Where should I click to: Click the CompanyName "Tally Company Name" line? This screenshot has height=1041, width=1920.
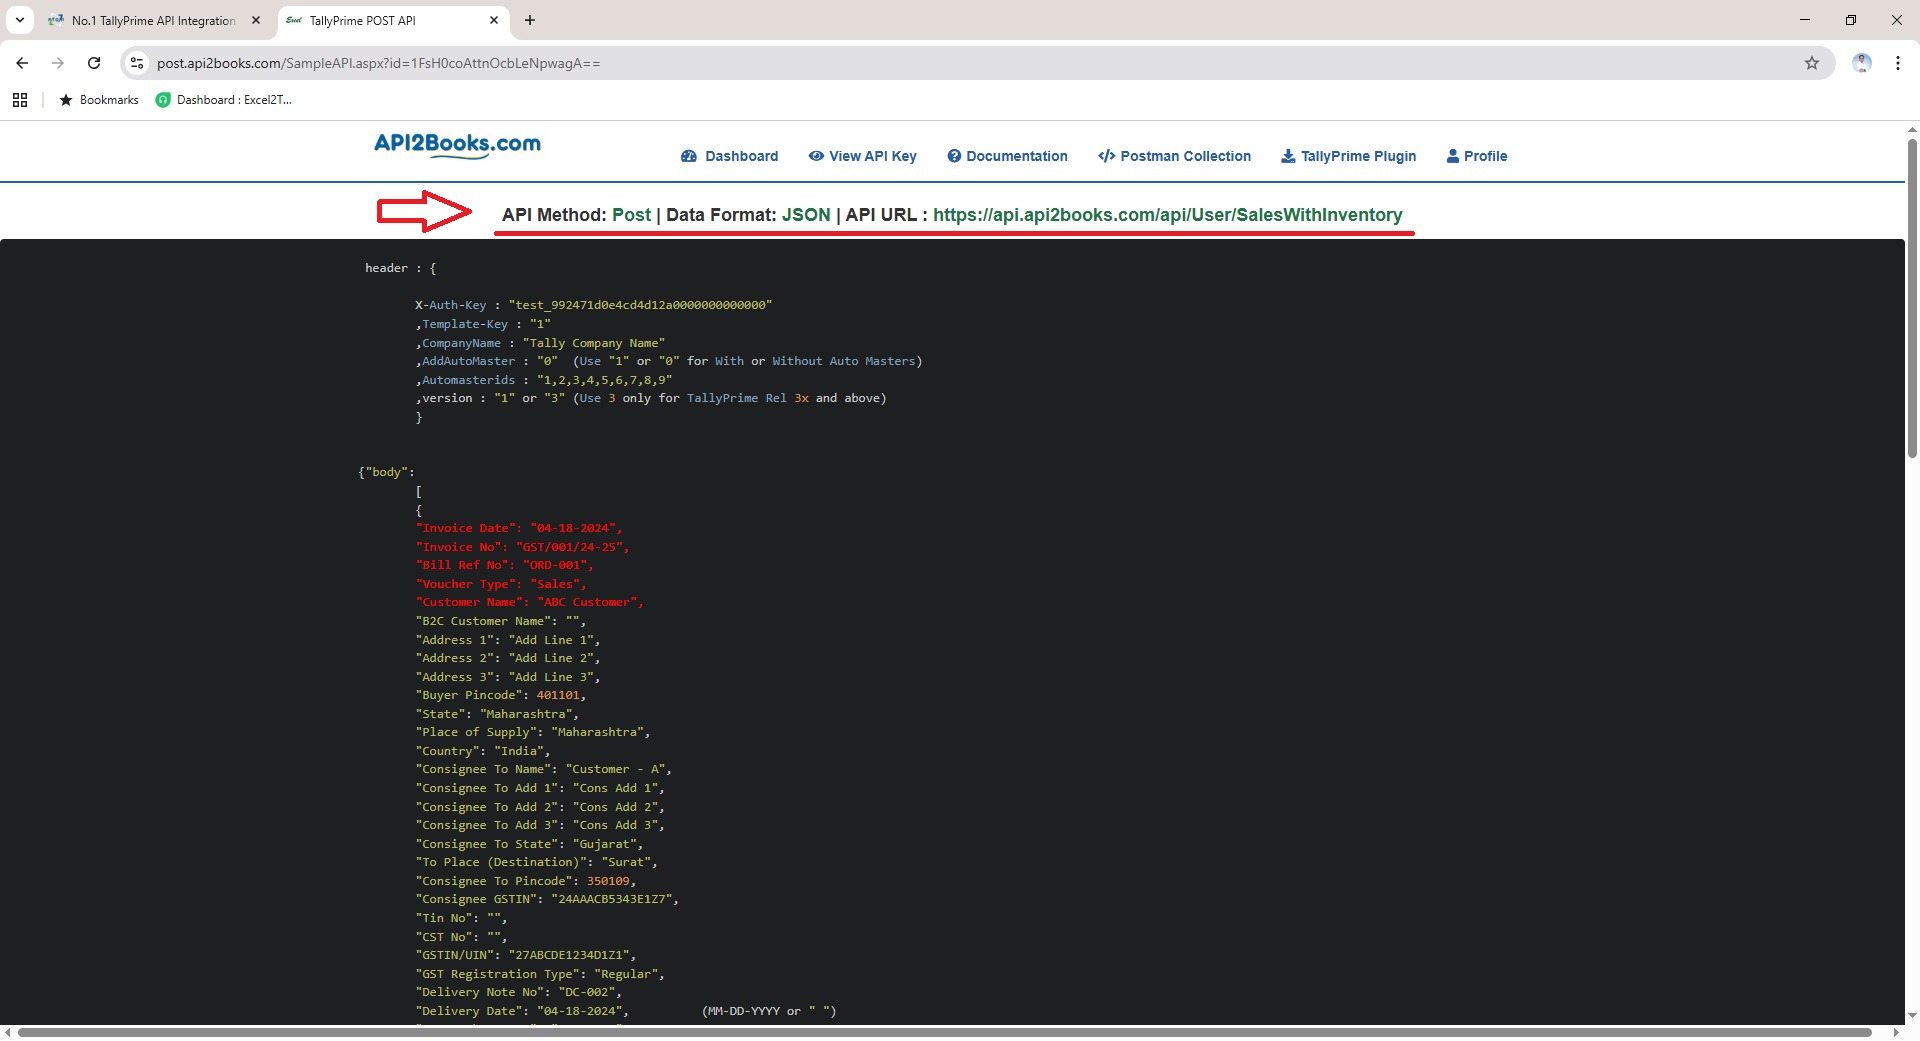click(x=540, y=343)
